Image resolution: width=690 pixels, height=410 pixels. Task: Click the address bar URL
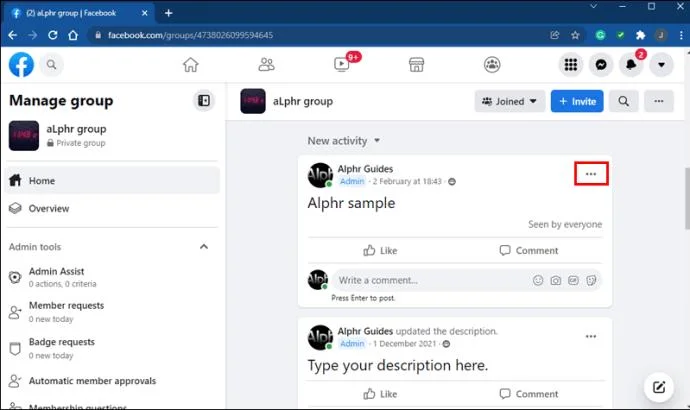[x=190, y=35]
